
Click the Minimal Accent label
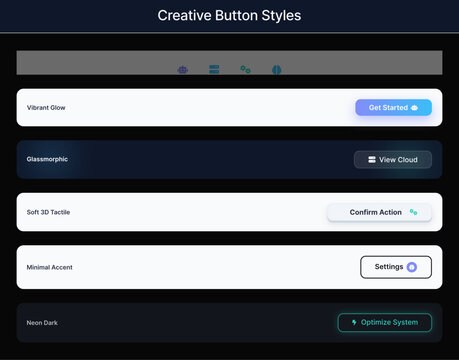49,267
